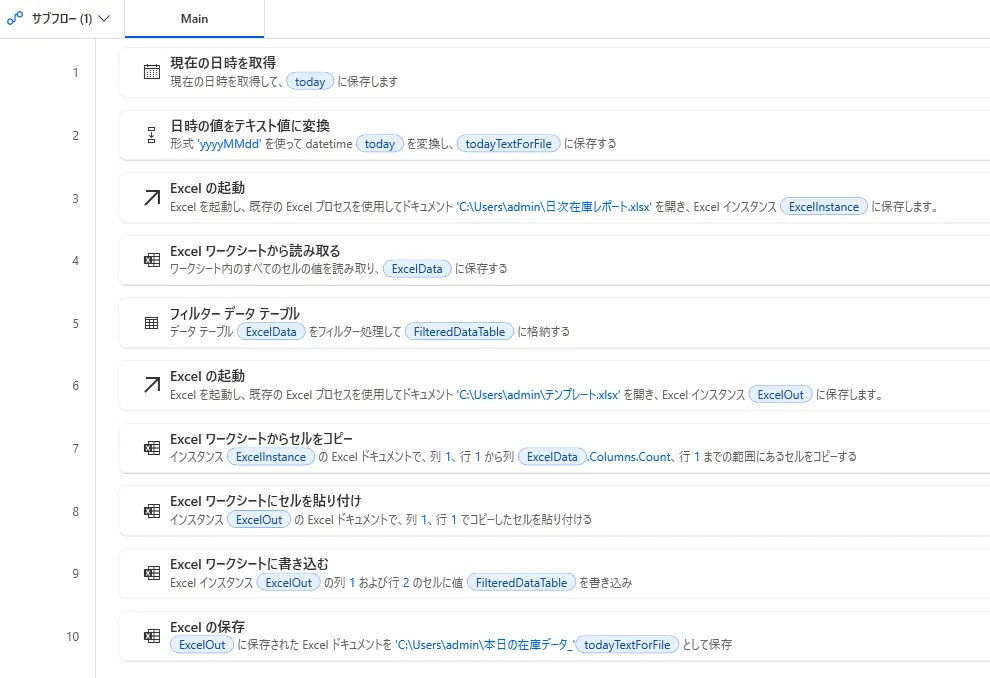990x678 pixels.
Task: Select line number 10 in the gutter
Action: (x=73, y=636)
